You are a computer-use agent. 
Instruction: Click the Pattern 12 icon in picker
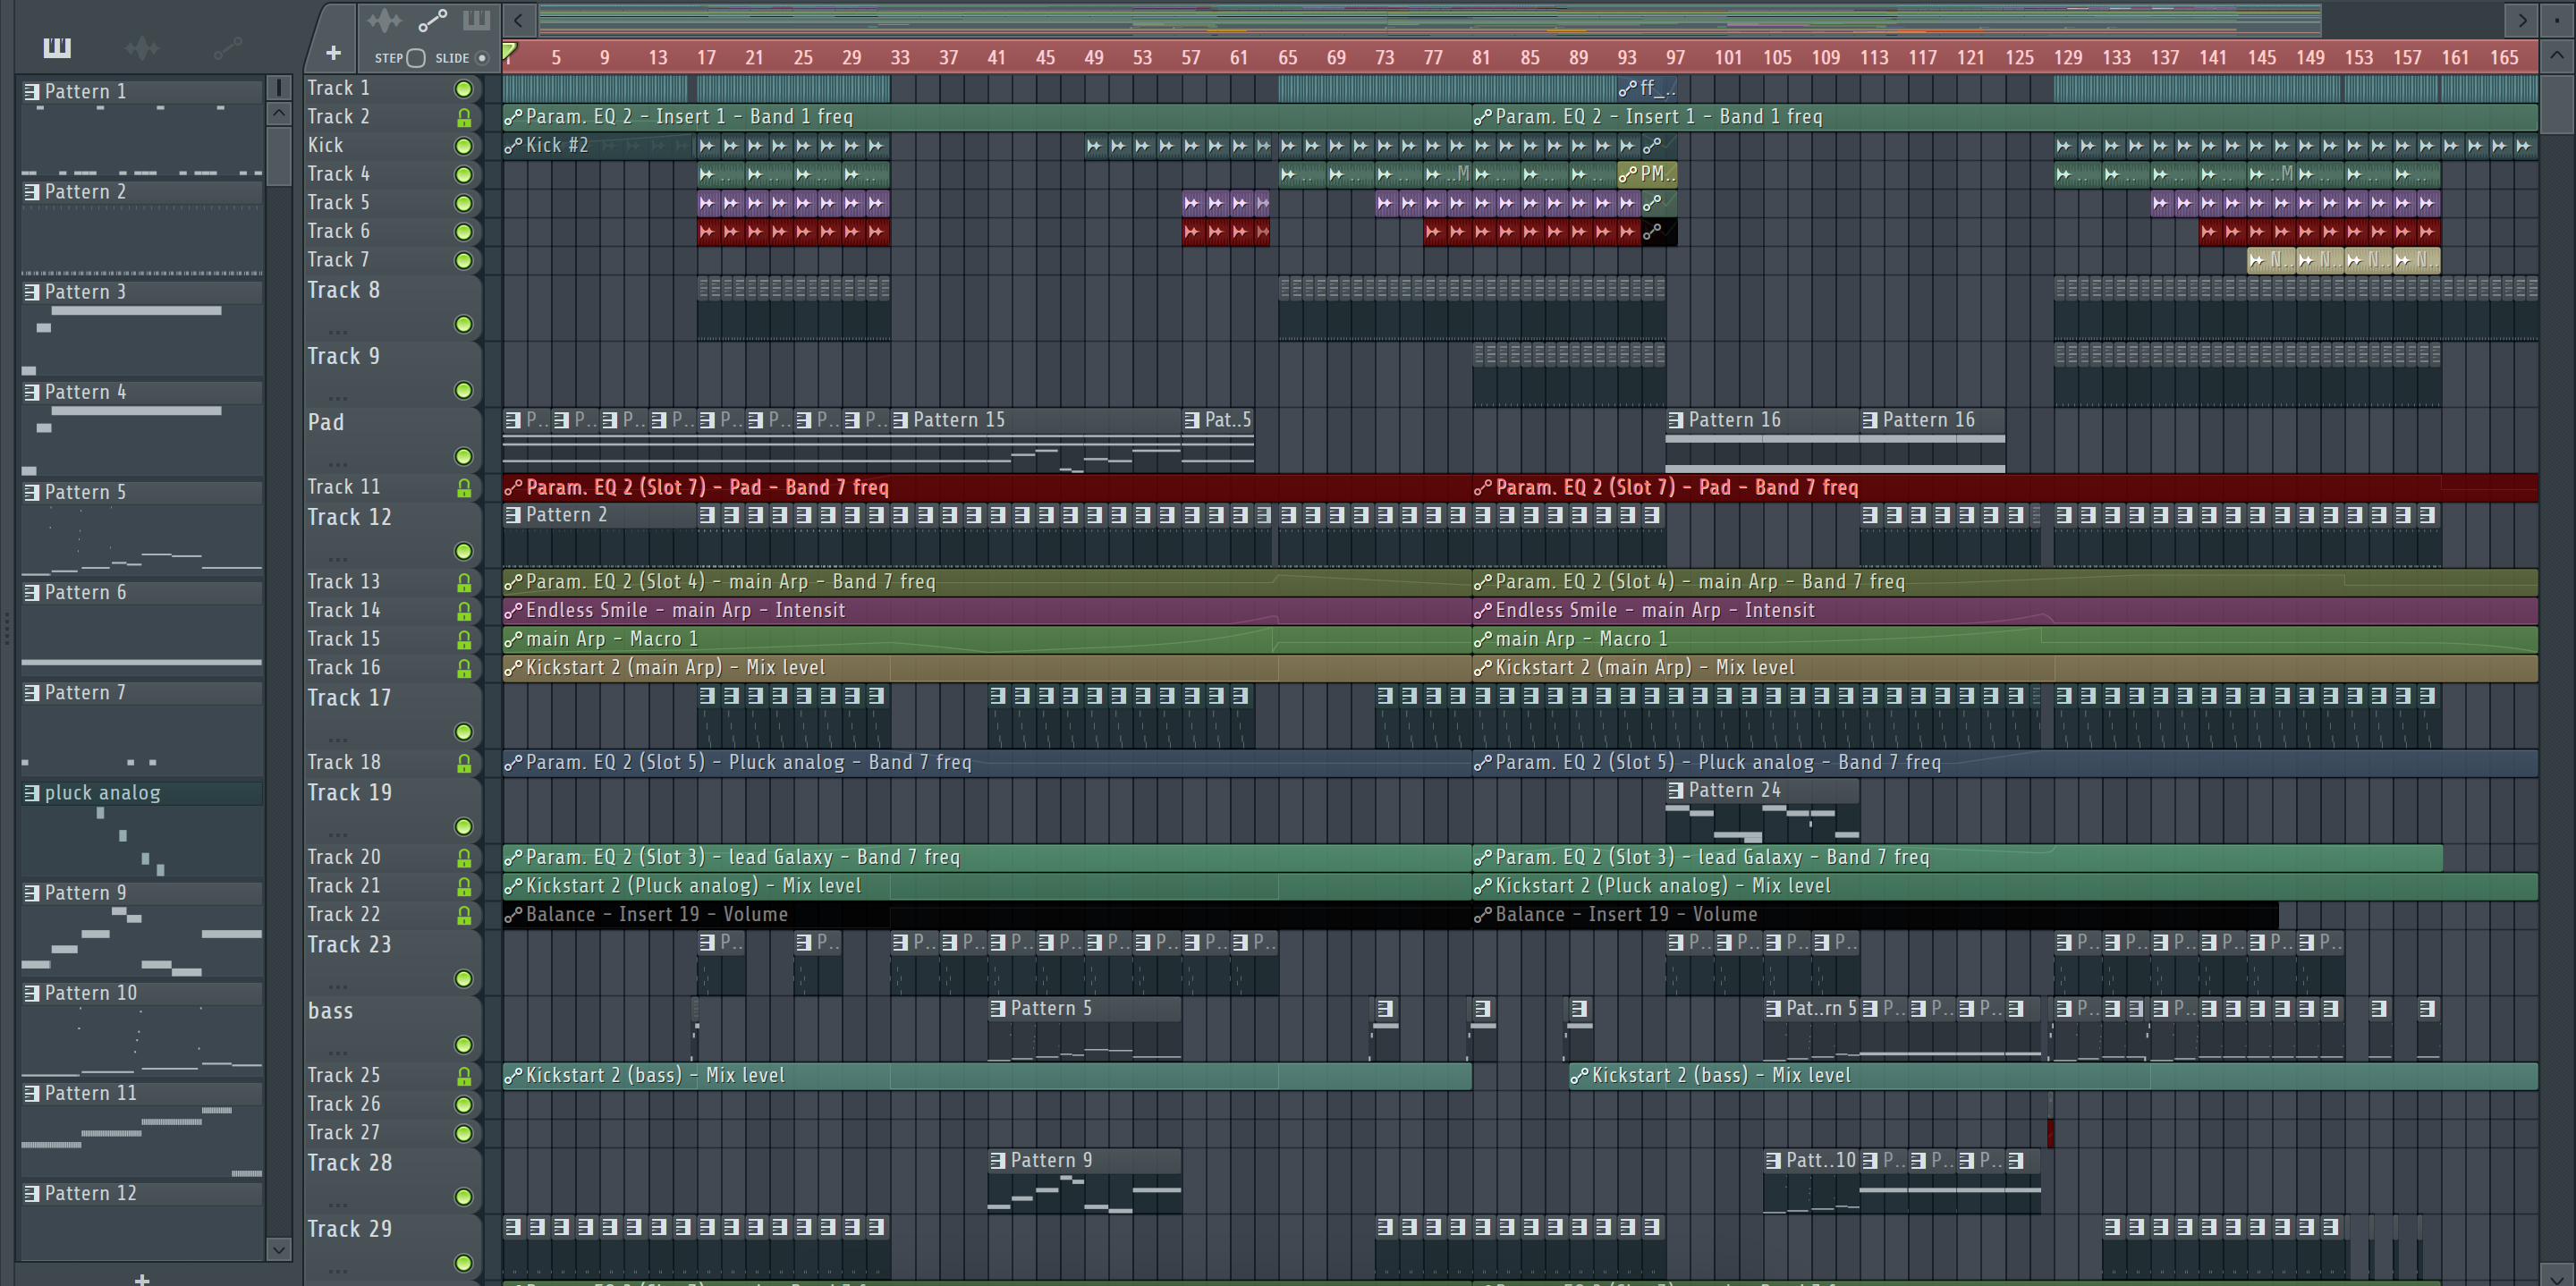coord(32,1193)
